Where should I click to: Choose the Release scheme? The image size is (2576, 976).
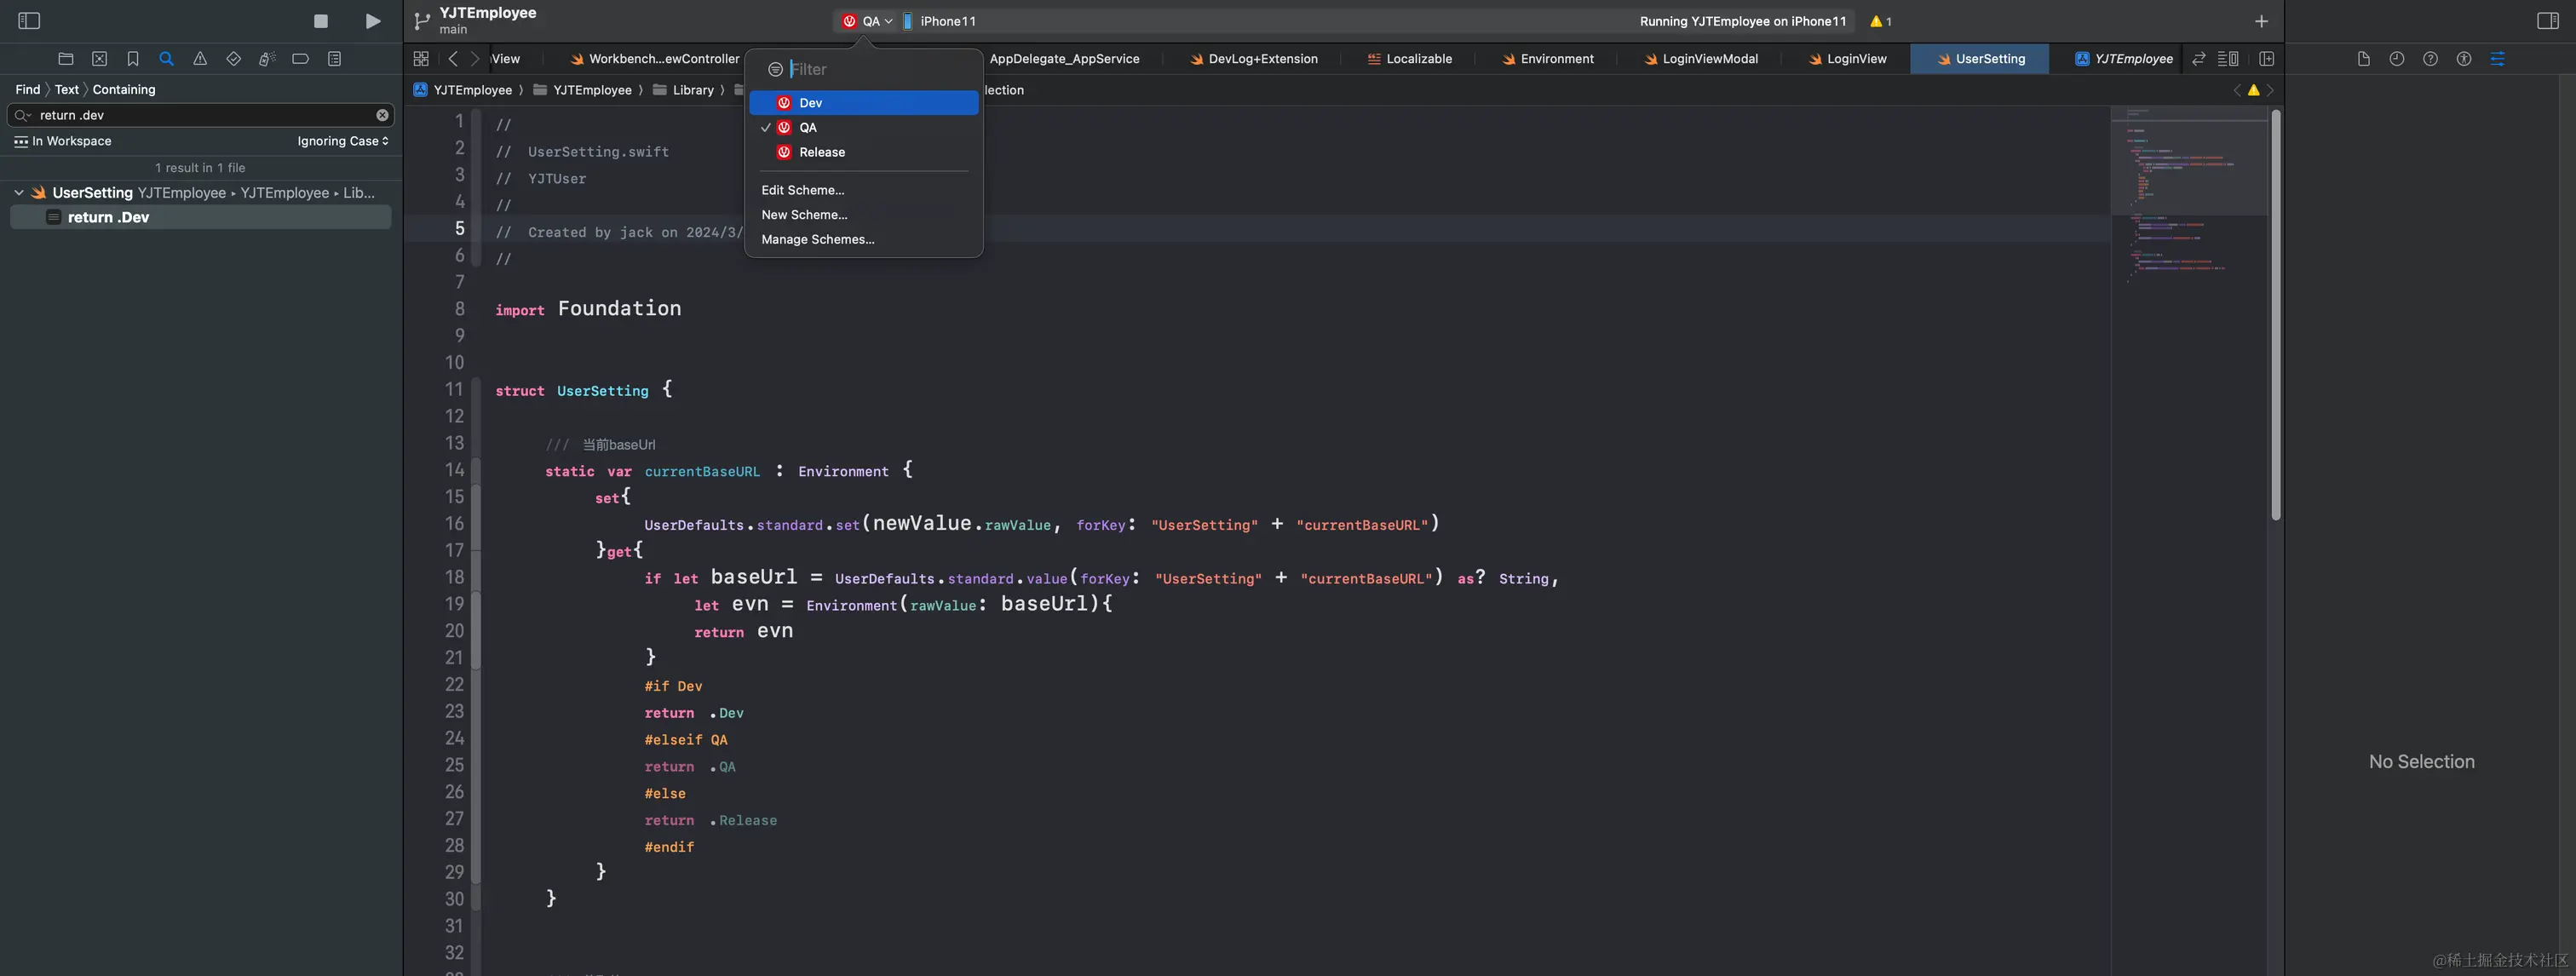(821, 152)
